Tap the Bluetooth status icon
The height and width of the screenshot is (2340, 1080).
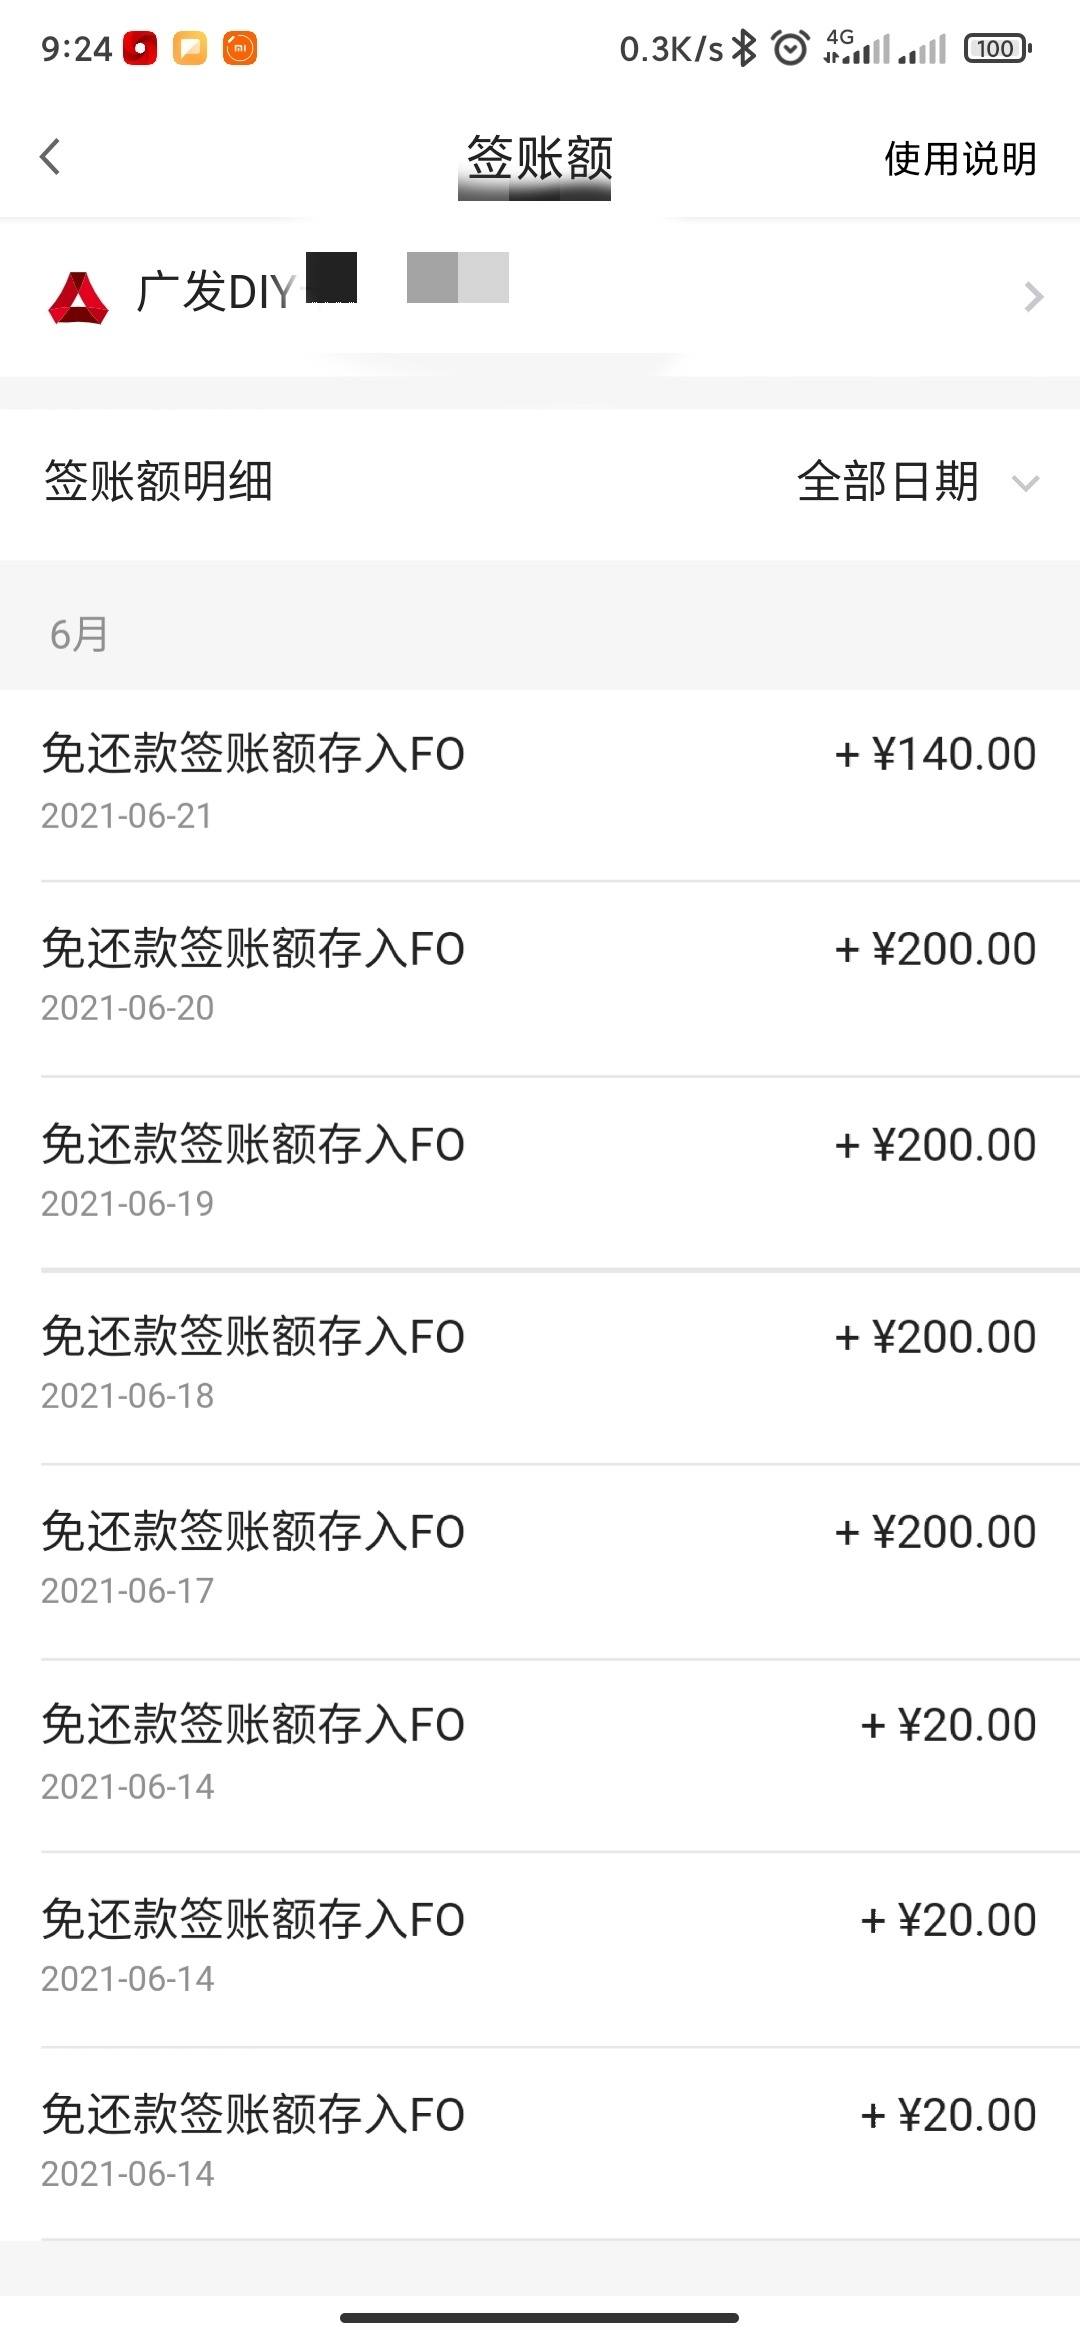[744, 48]
